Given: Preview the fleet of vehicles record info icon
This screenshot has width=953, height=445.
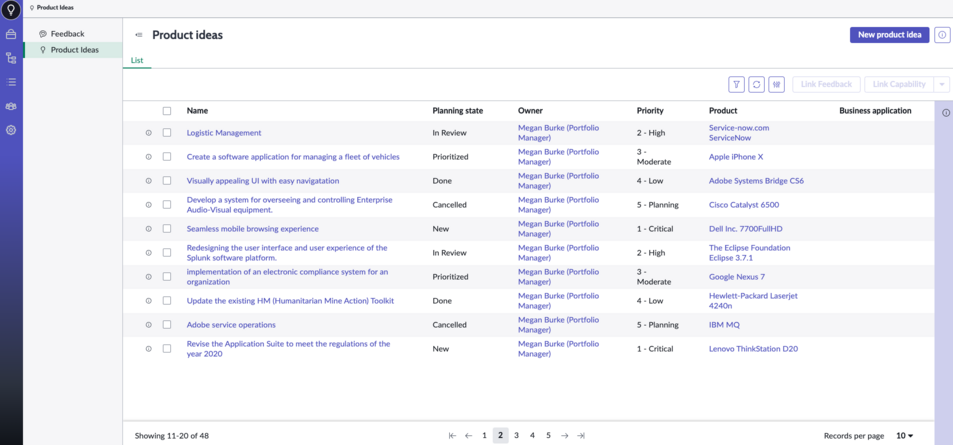Looking at the screenshot, I should coord(148,157).
